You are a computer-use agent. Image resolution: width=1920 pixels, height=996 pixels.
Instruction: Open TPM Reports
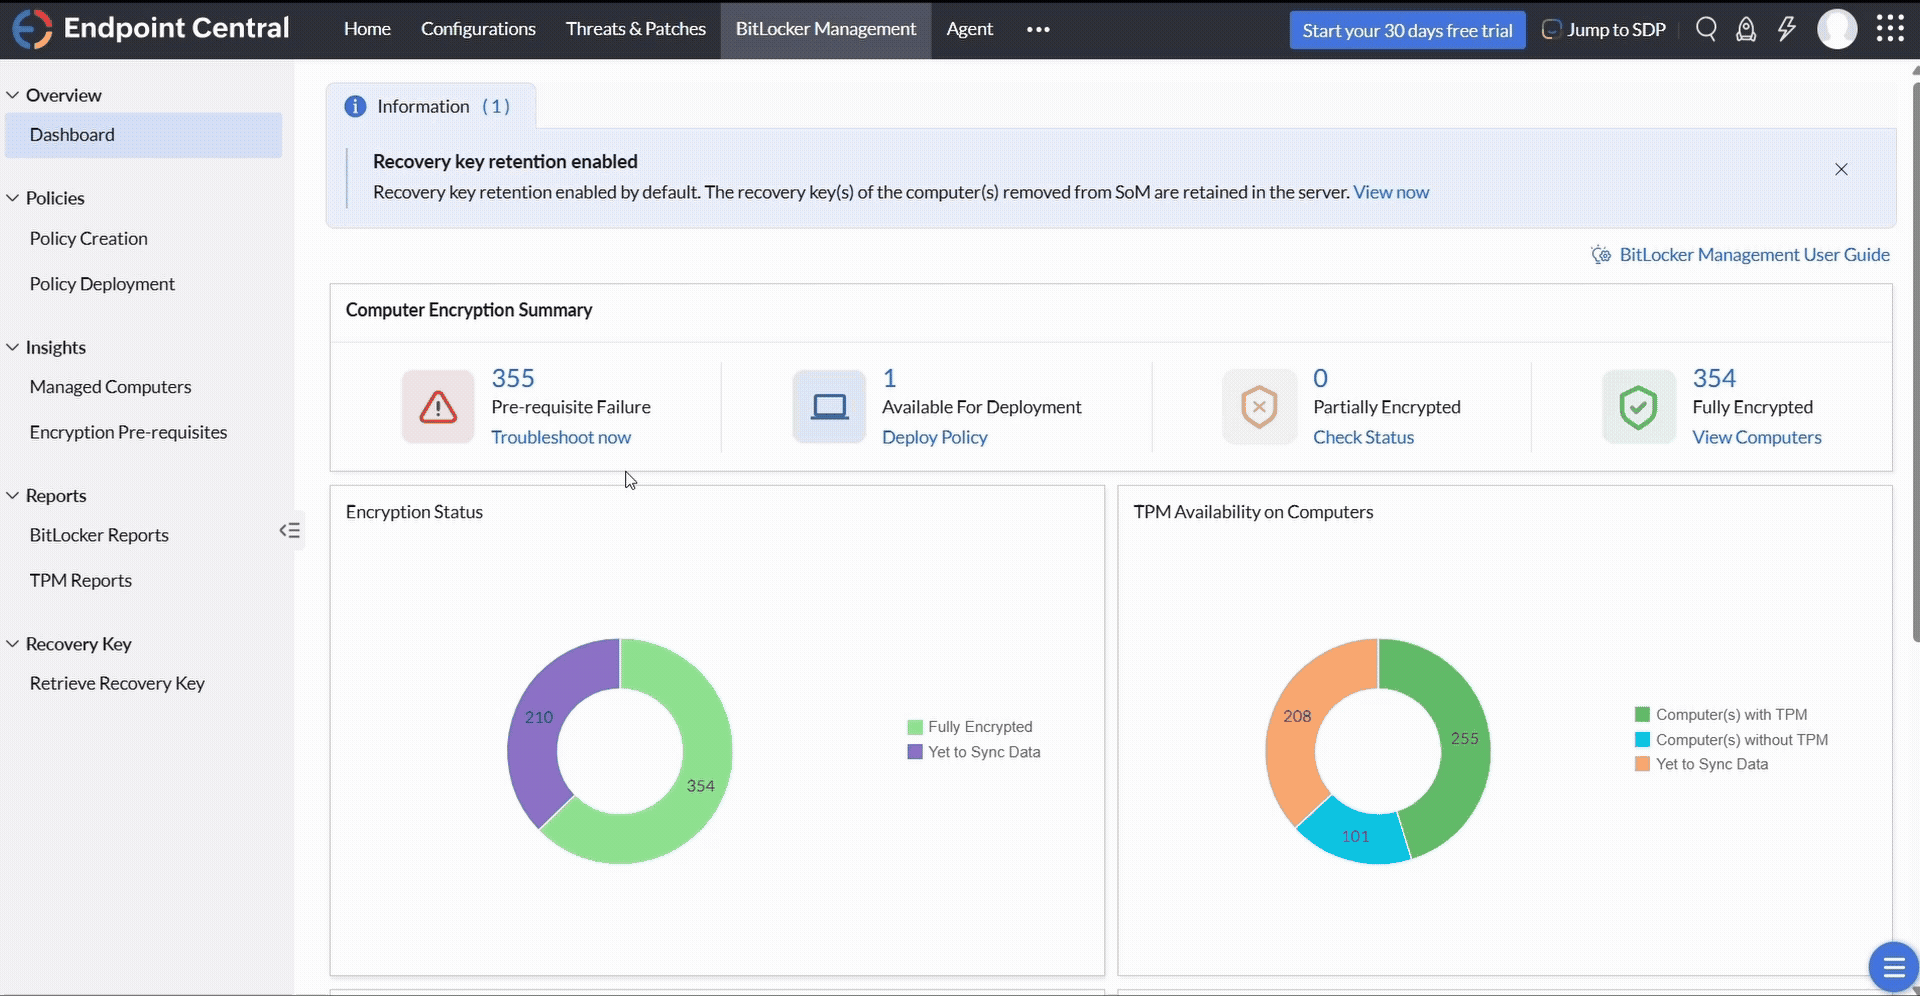[x=80, y=580]
